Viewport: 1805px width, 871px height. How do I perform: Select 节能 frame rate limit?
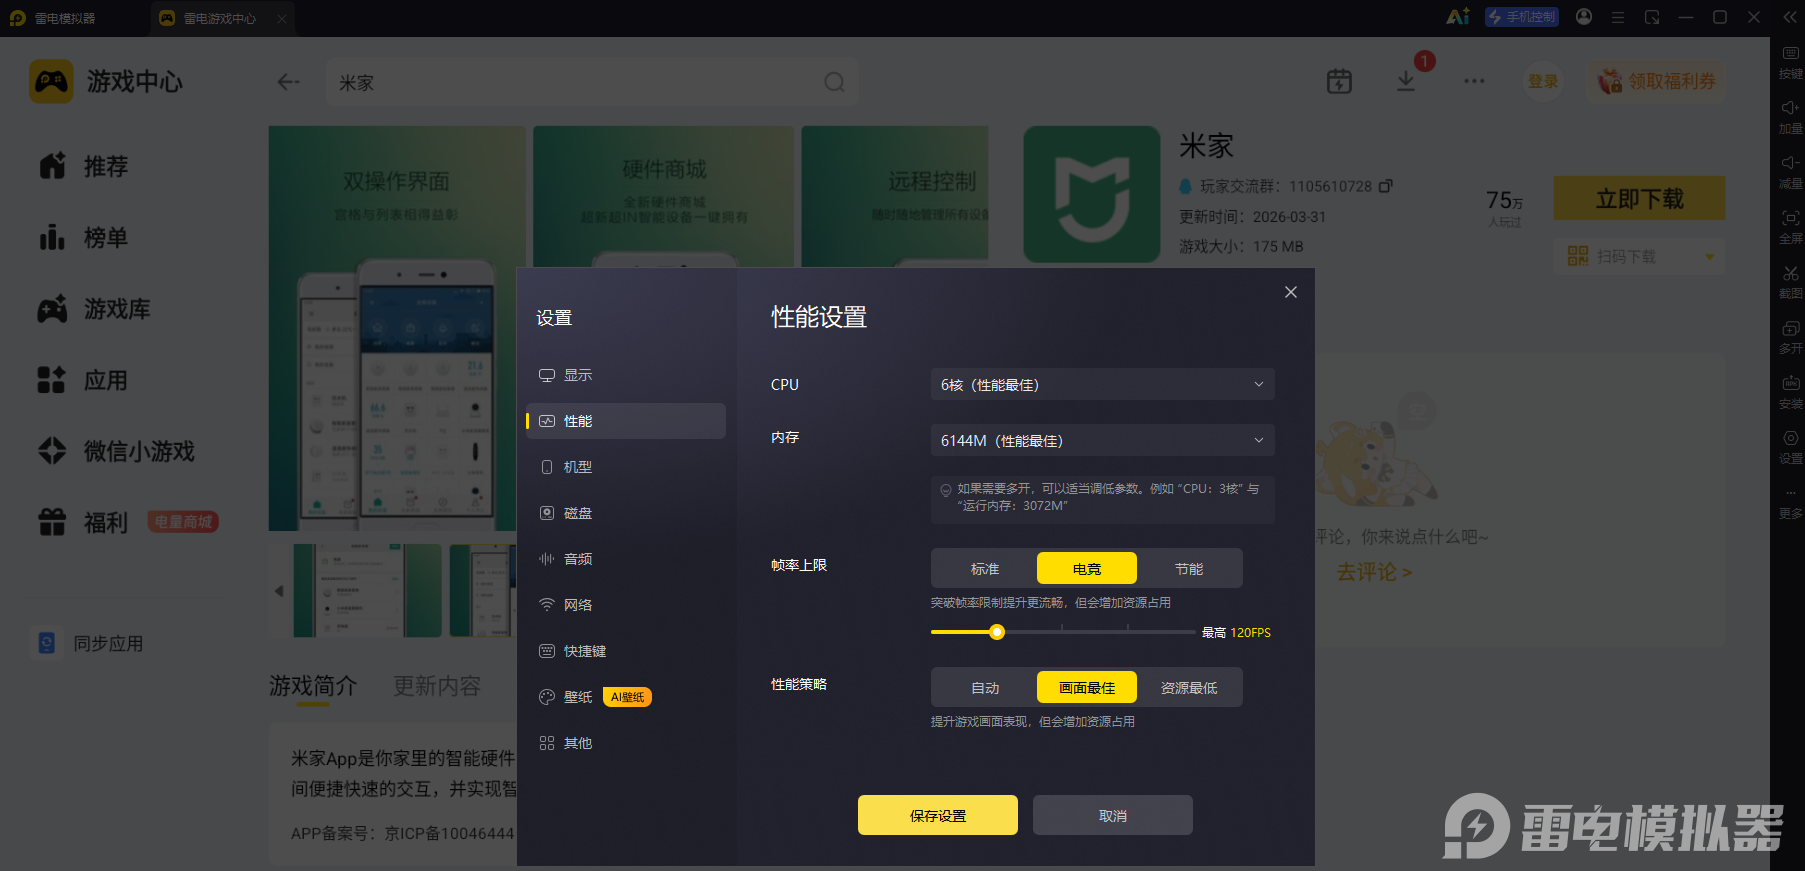click(x=1189, y=568)
